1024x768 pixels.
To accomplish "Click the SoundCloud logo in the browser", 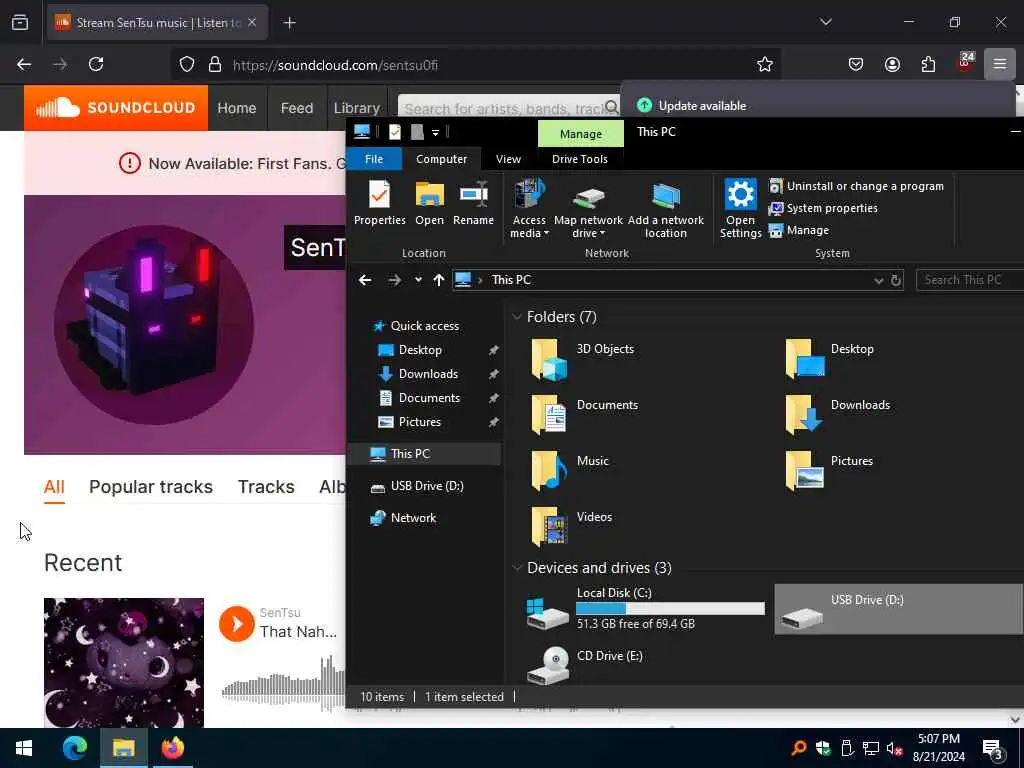I will coord(116,108).
